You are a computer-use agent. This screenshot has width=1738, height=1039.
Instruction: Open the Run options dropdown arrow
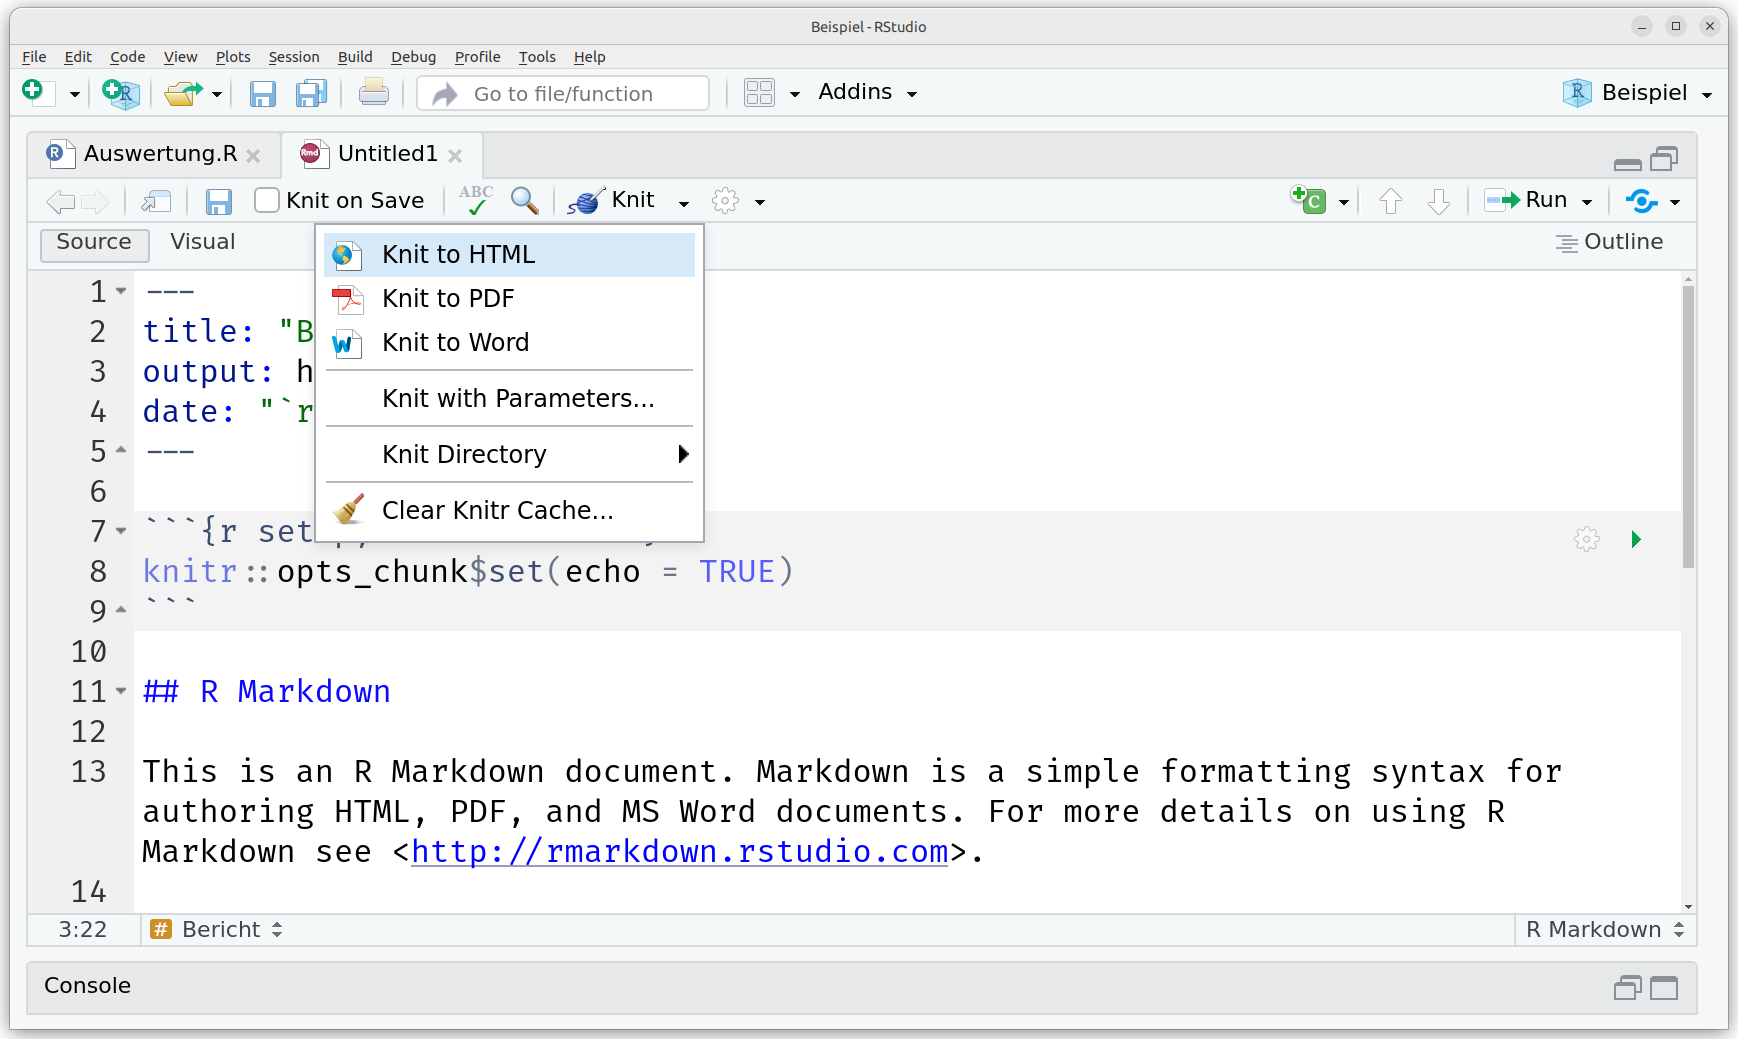coord(1587,203)
